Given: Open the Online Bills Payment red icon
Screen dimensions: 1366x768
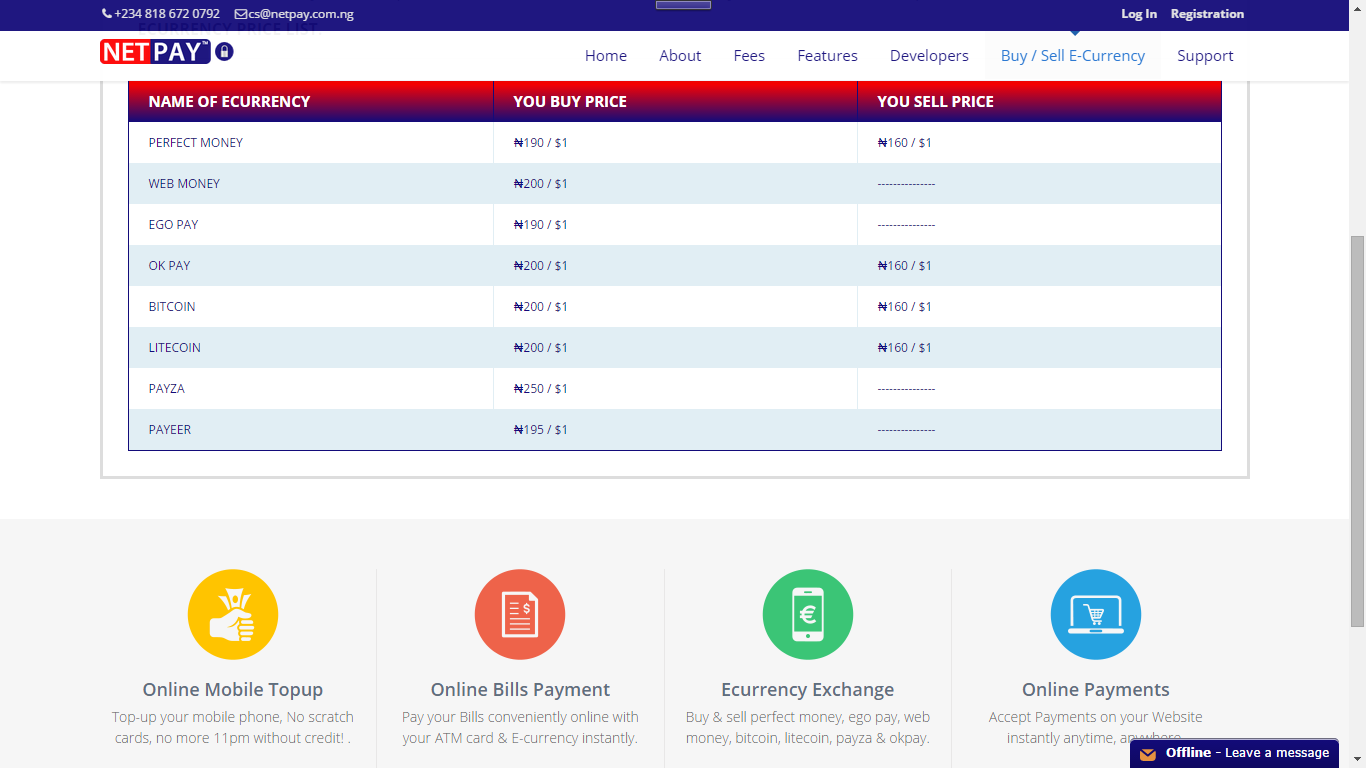Looking at the screenshot, I should point(520,614).
